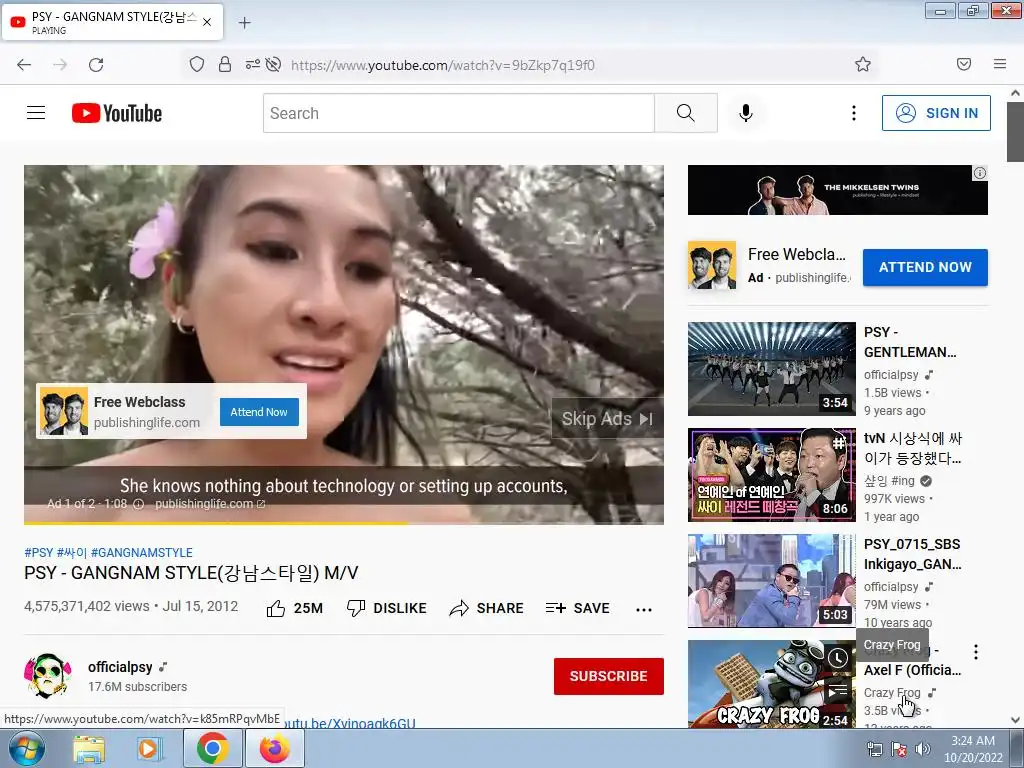Skip the ad with Skip Ads
Viewport: 1024px width, 768px height.
coord(607,419)
